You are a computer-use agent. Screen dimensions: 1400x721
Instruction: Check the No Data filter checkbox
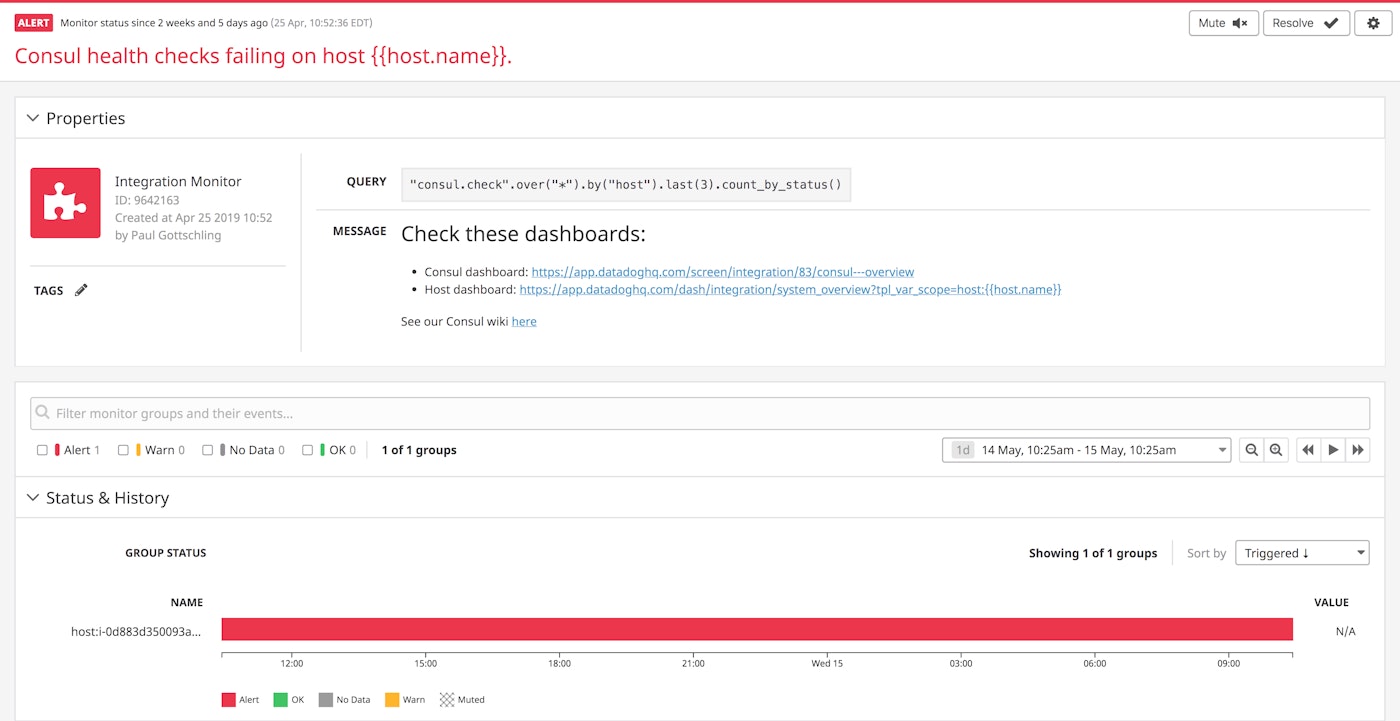[207, 450]
